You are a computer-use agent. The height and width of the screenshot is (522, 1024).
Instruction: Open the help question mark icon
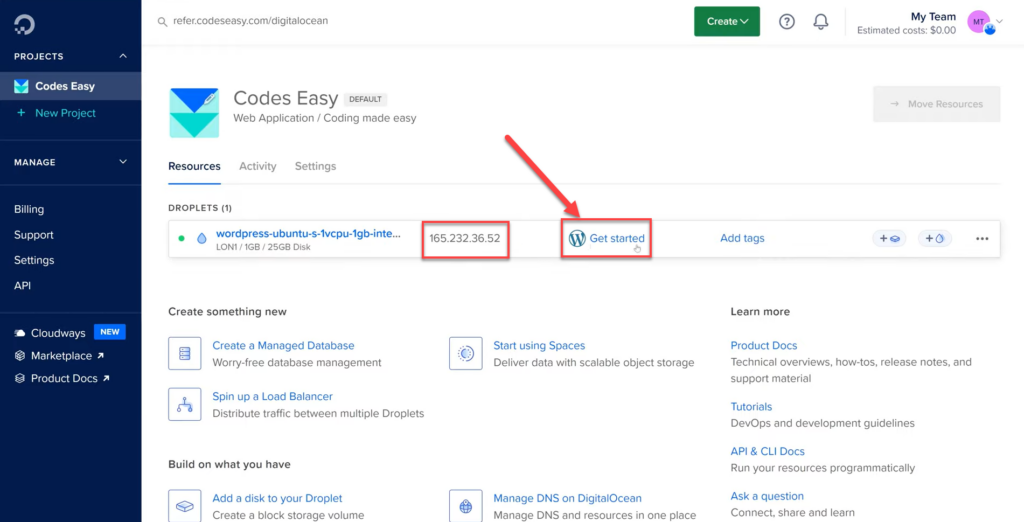point(787,22)
